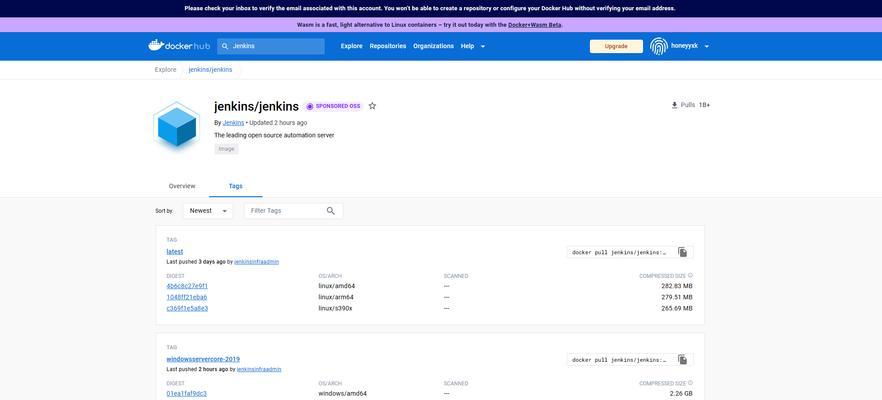Click the jenkins/jenkins blue cube image

click(177, 128)
